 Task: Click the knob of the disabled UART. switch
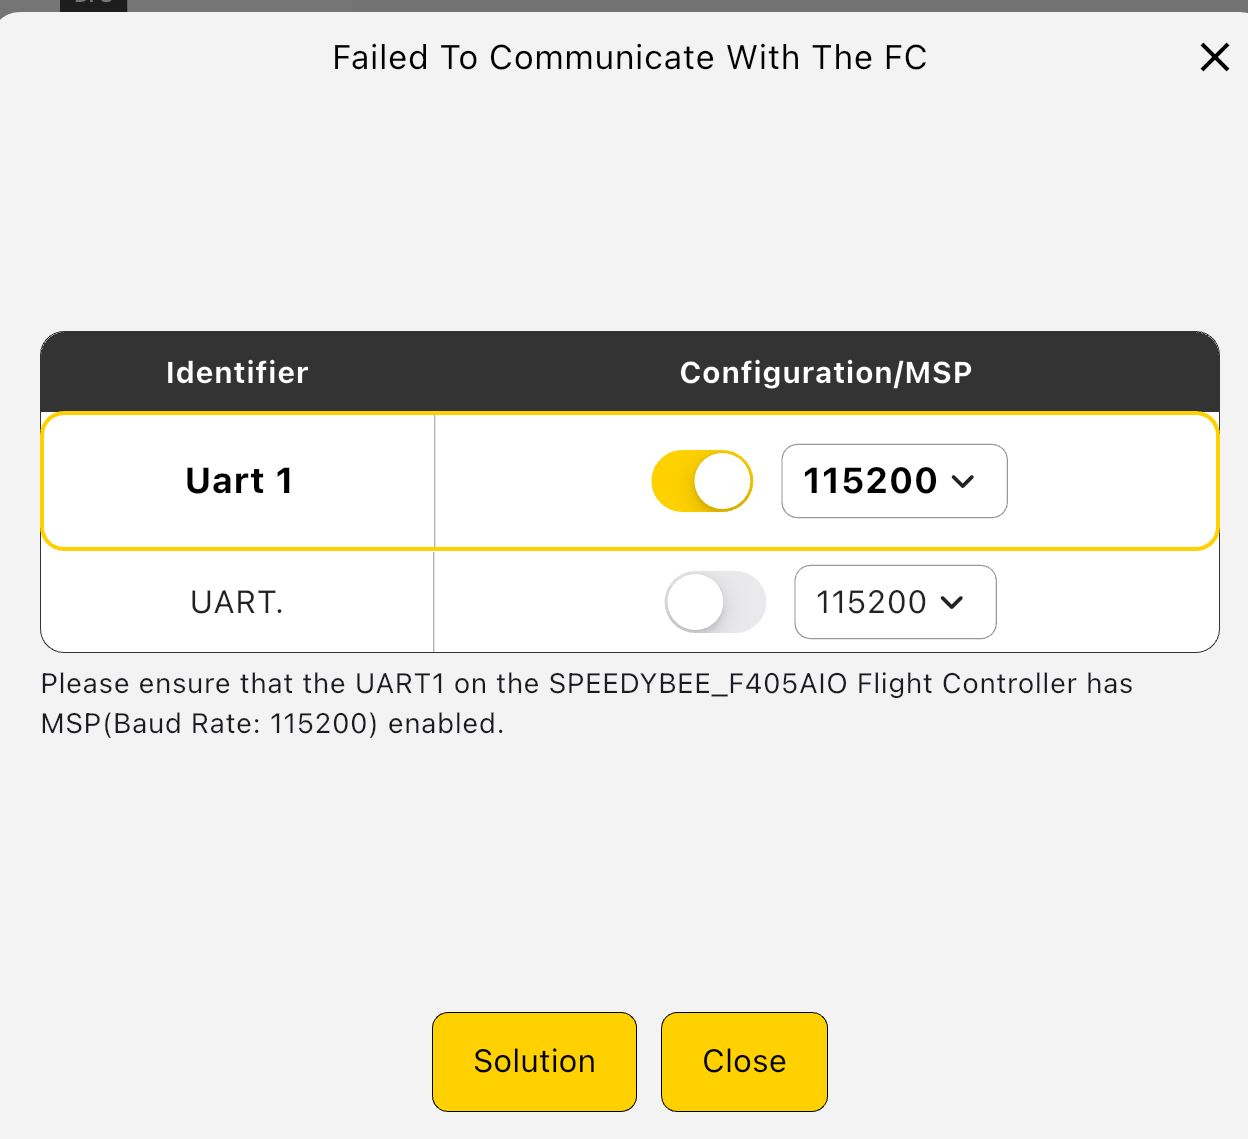(x=695, y=602)
